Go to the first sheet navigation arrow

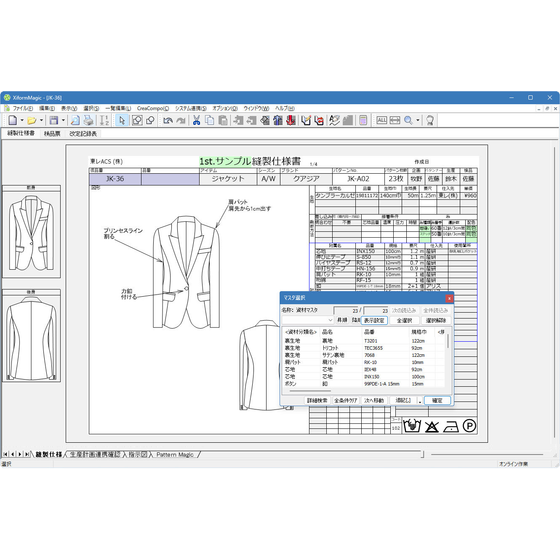pyautogui.click(x=5, y=455)
